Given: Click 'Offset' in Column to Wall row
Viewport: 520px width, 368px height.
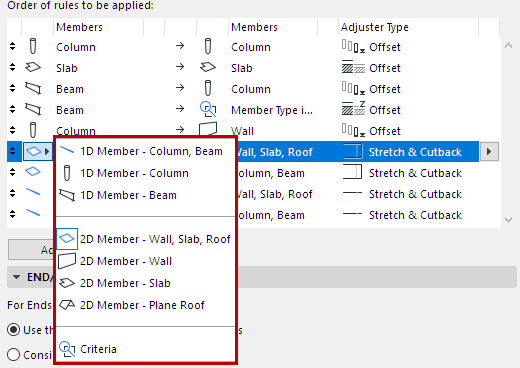Looking at the screenshot, I should pyautogui.click(x=385, y=131).
